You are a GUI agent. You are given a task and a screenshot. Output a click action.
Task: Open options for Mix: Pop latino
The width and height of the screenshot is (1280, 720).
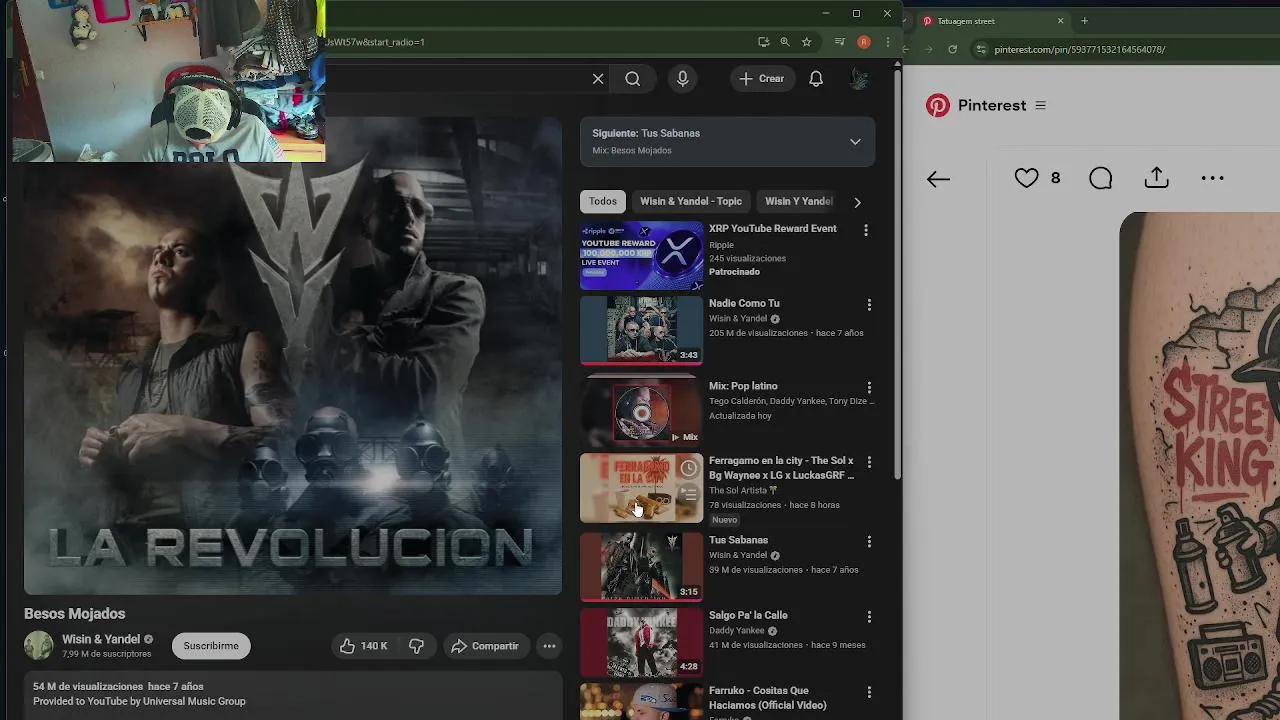869,387
